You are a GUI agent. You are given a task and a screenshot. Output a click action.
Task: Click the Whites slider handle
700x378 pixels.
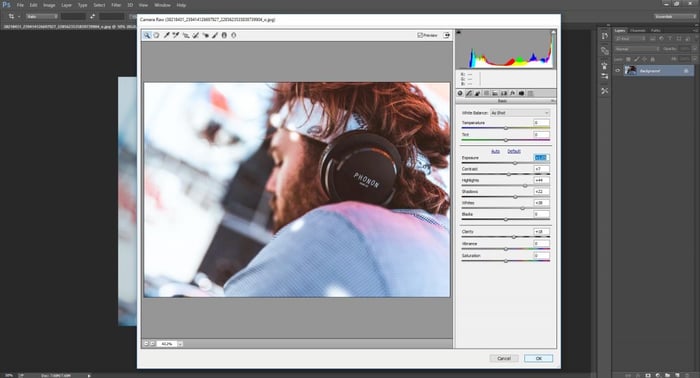[x=522, y=208]
